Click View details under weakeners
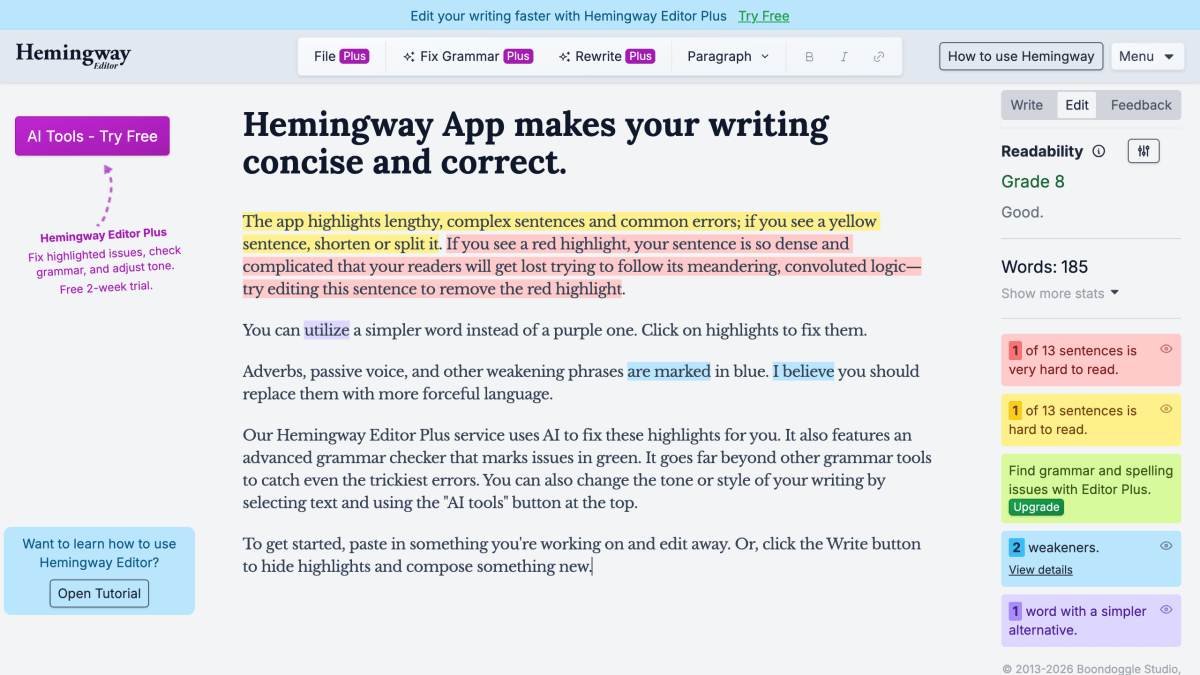Image resolution: width=1200 pixels, height=675 pixels. coord(1040,570)
